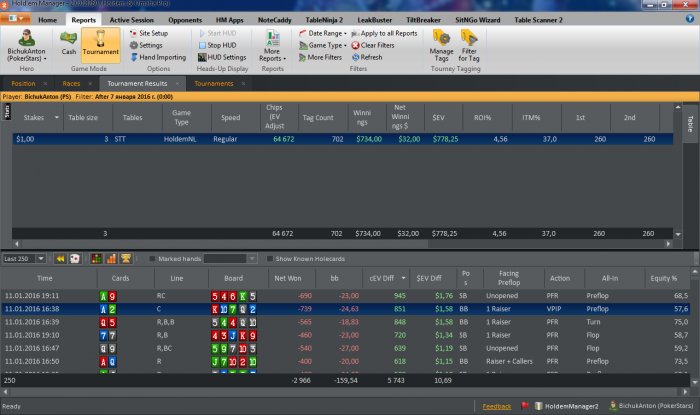
Task: Open the Races report tab
Action: [71, 83]
